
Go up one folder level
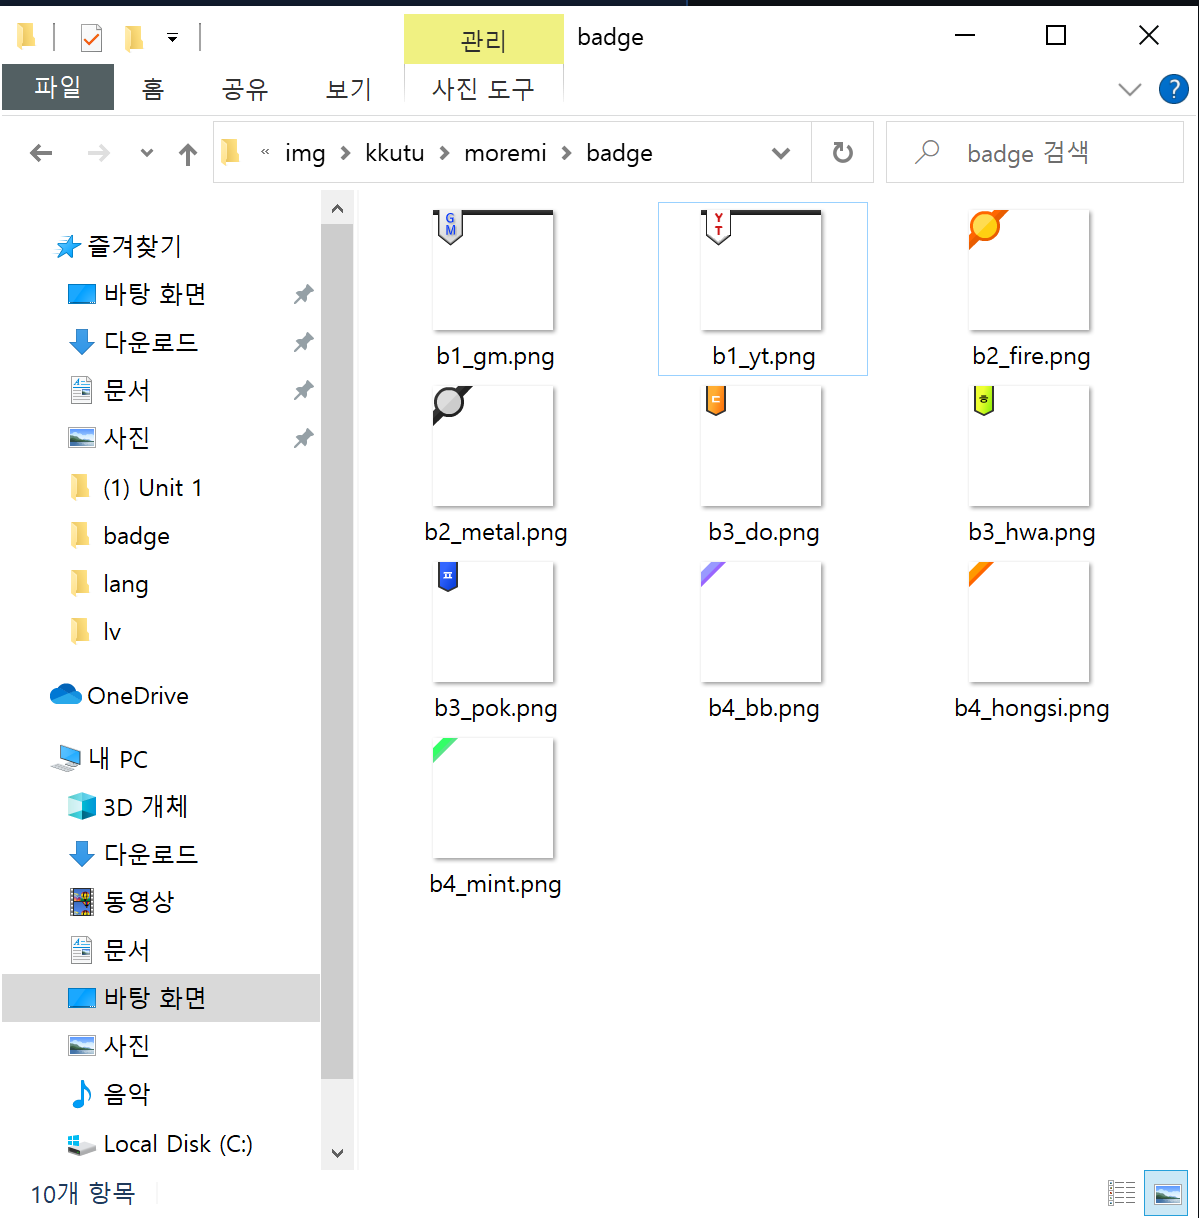[188, 153]
